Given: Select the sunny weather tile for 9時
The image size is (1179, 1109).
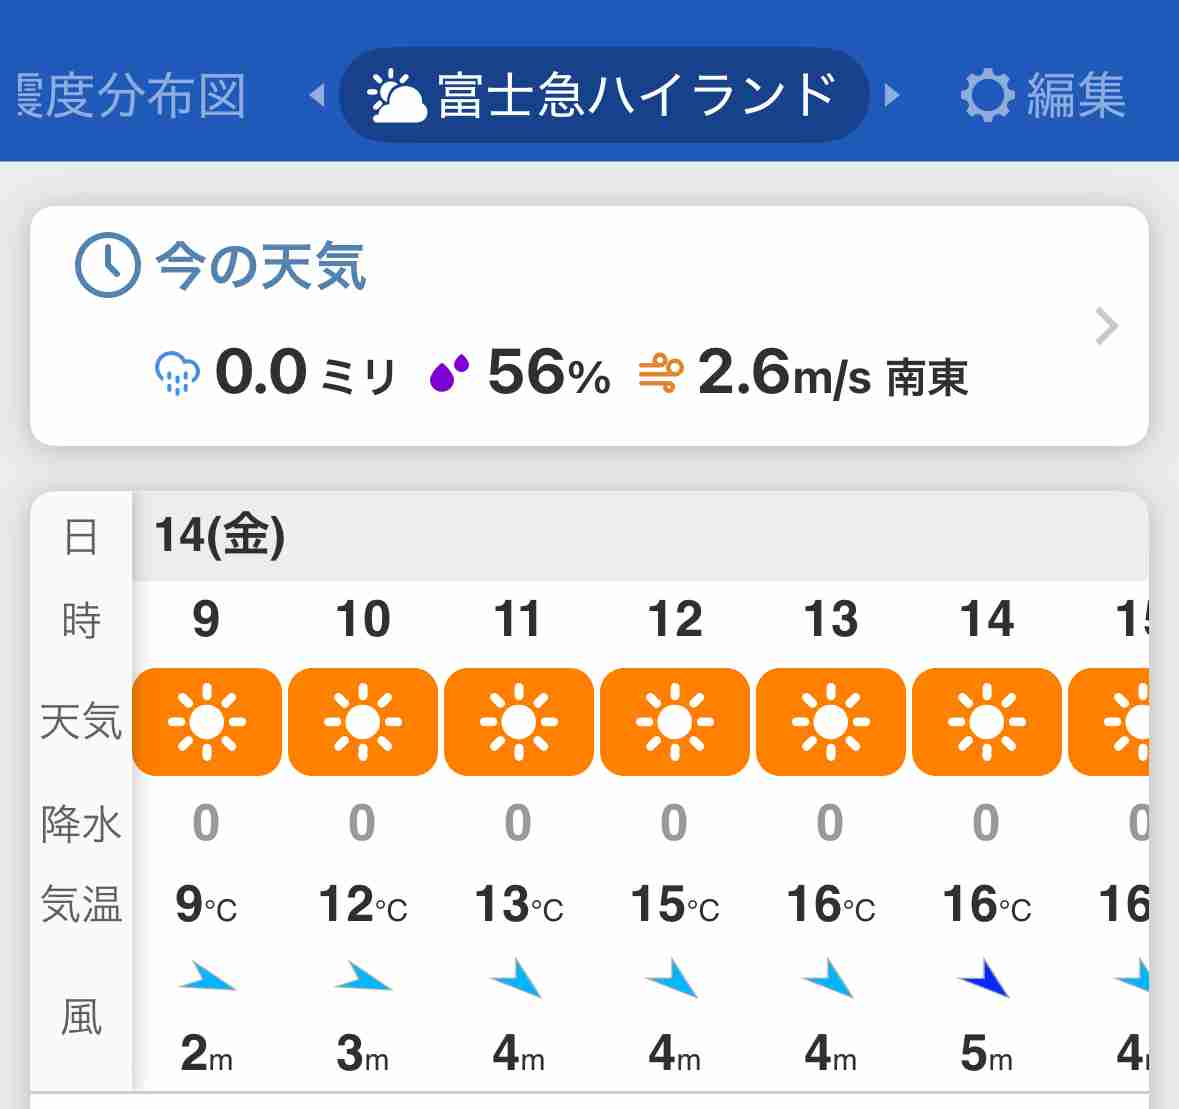Looking at the screenshot, I should click(207, 722).
